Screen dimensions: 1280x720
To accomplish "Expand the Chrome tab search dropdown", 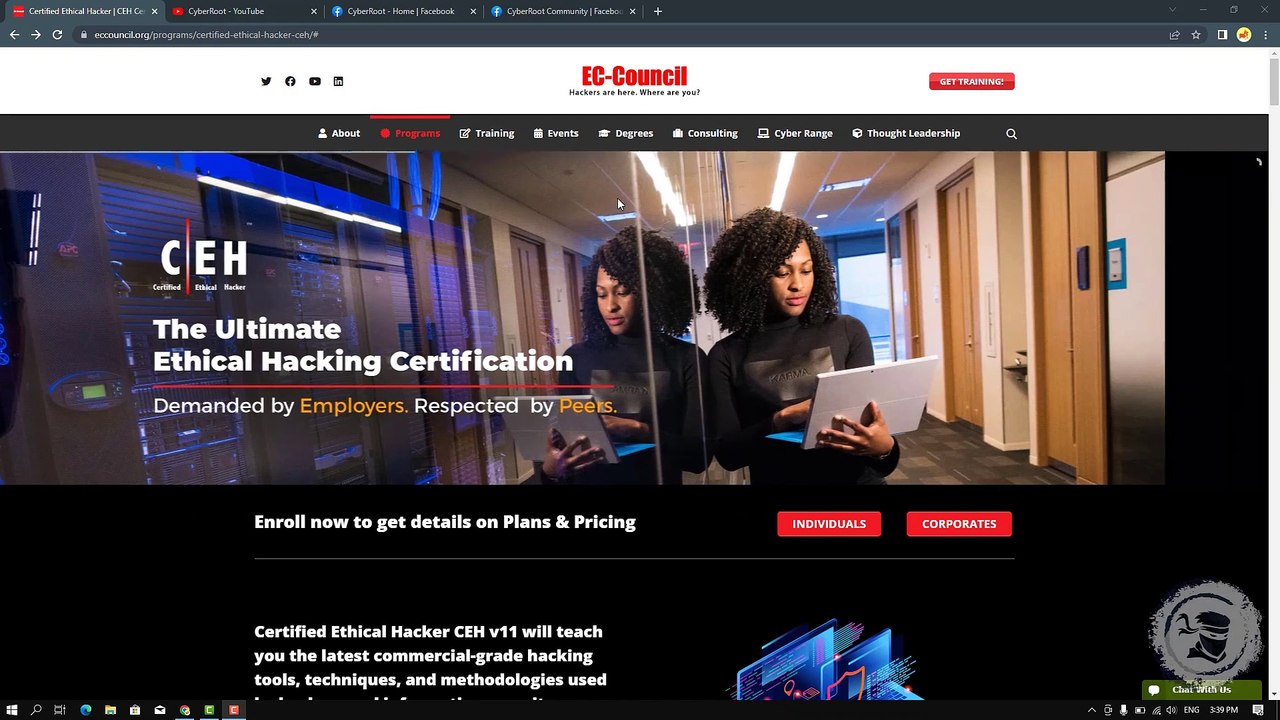I will coord(1173,10).
